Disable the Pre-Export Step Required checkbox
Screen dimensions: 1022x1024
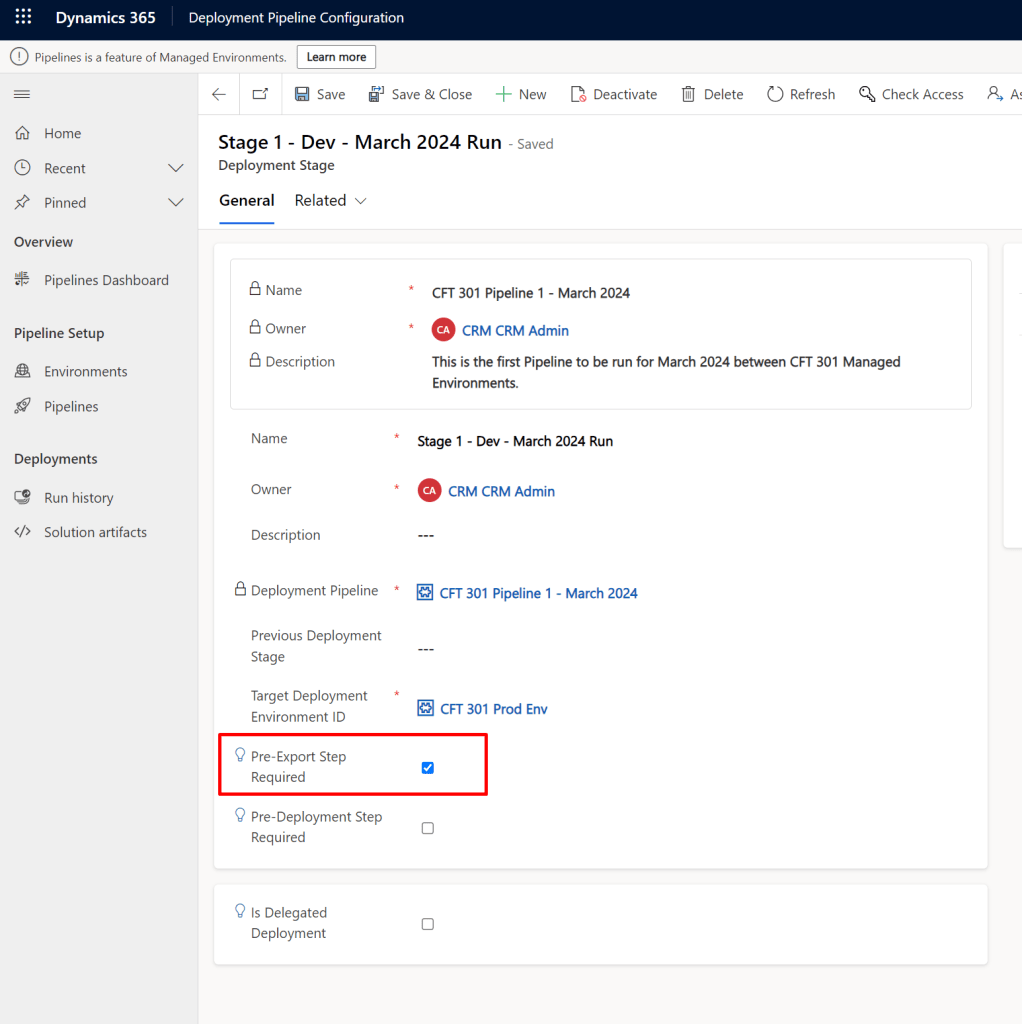tap(428, 767)
